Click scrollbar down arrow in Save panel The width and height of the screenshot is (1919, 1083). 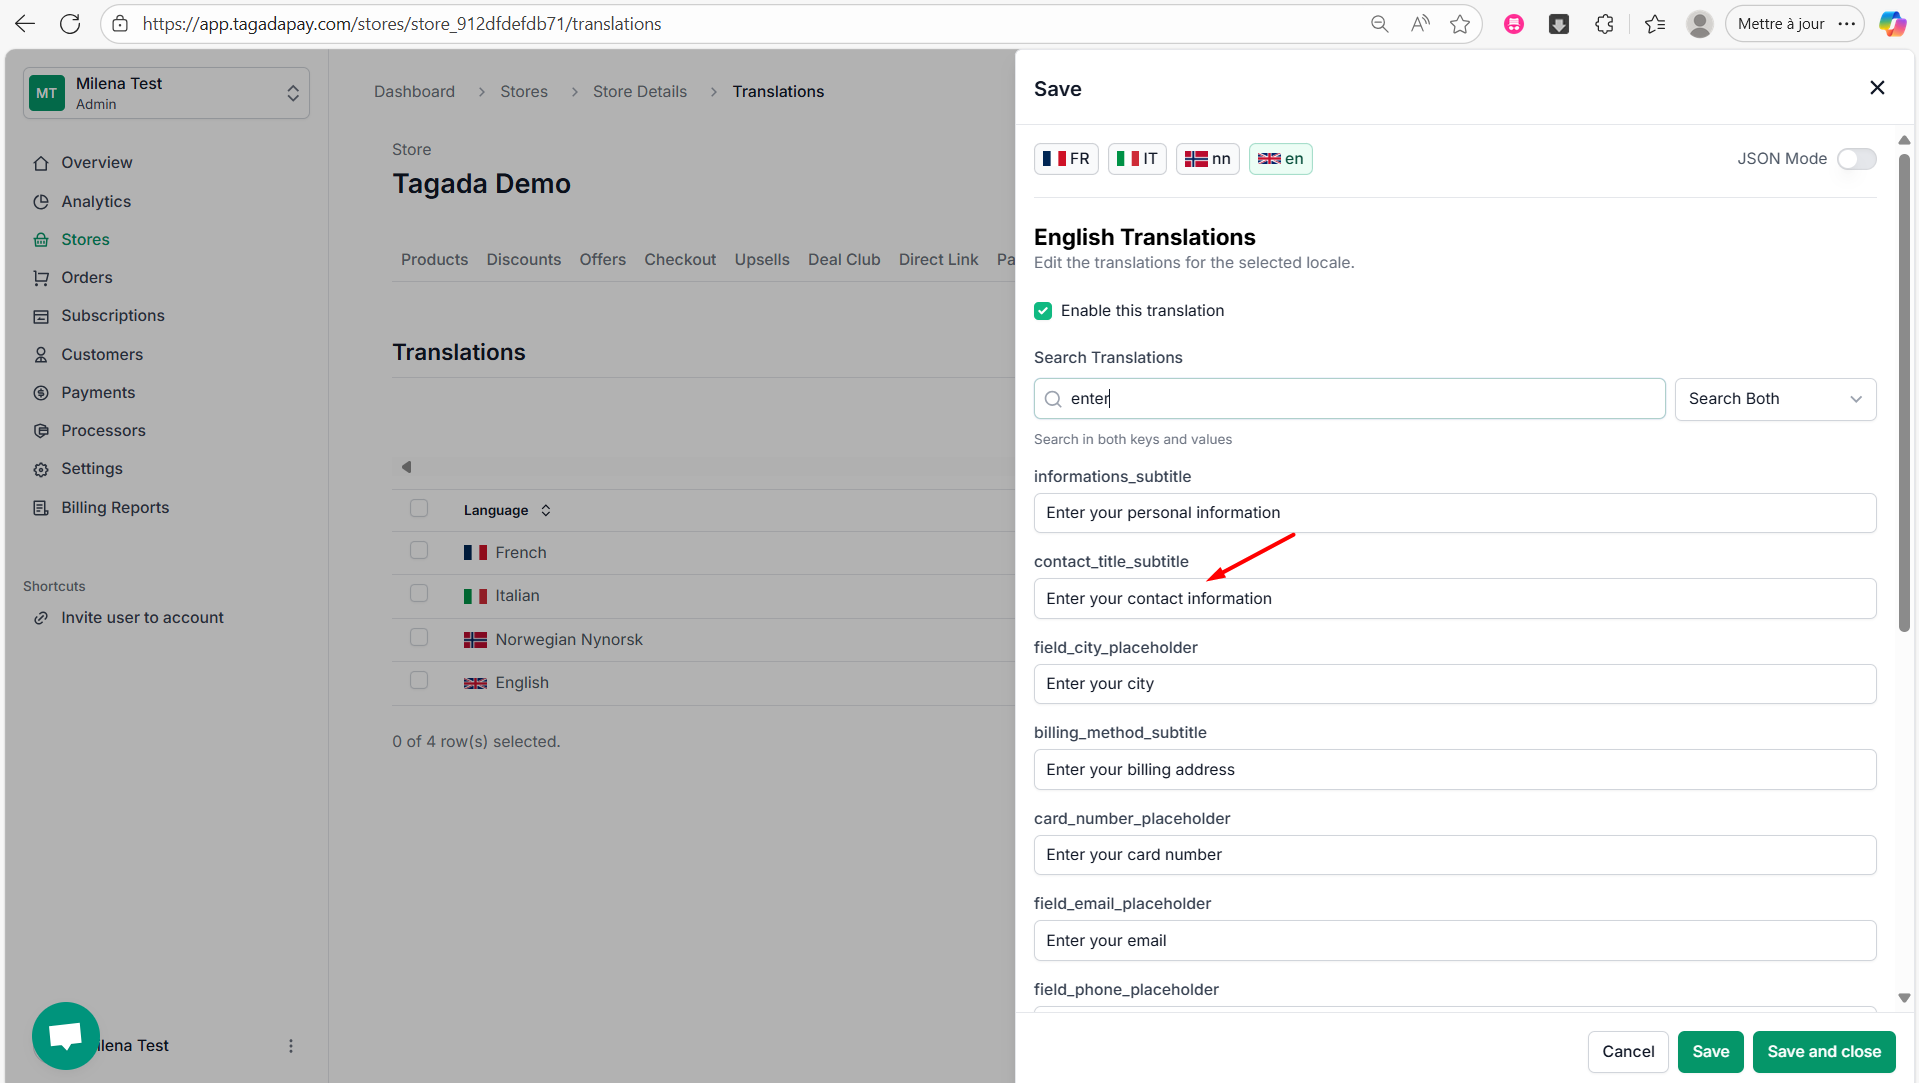(x=1904, y=998)
